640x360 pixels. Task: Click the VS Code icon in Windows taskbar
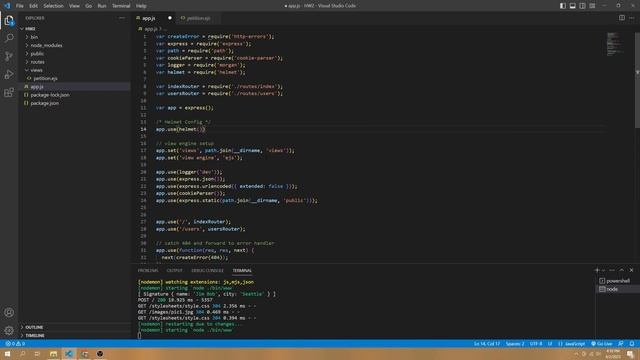(x=69, y=354)
